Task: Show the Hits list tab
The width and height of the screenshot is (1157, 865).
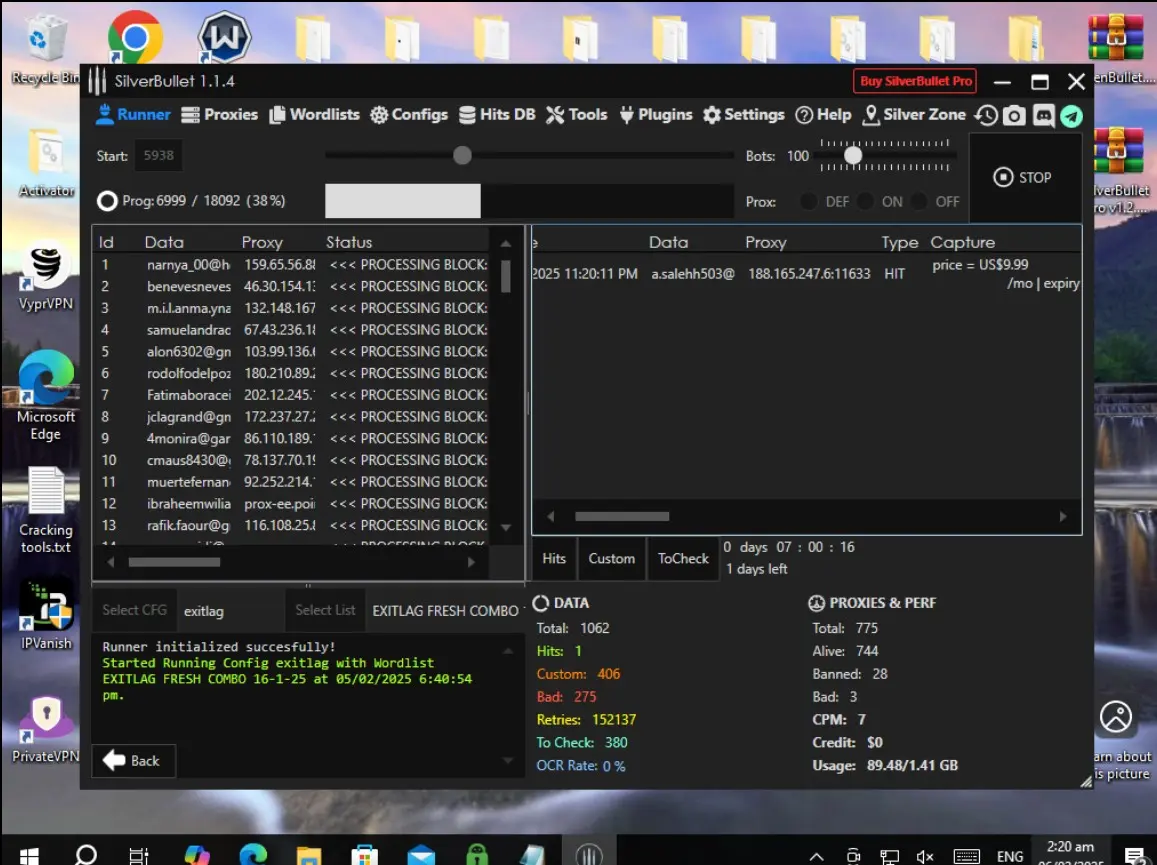Action: (x=554, y=559)
